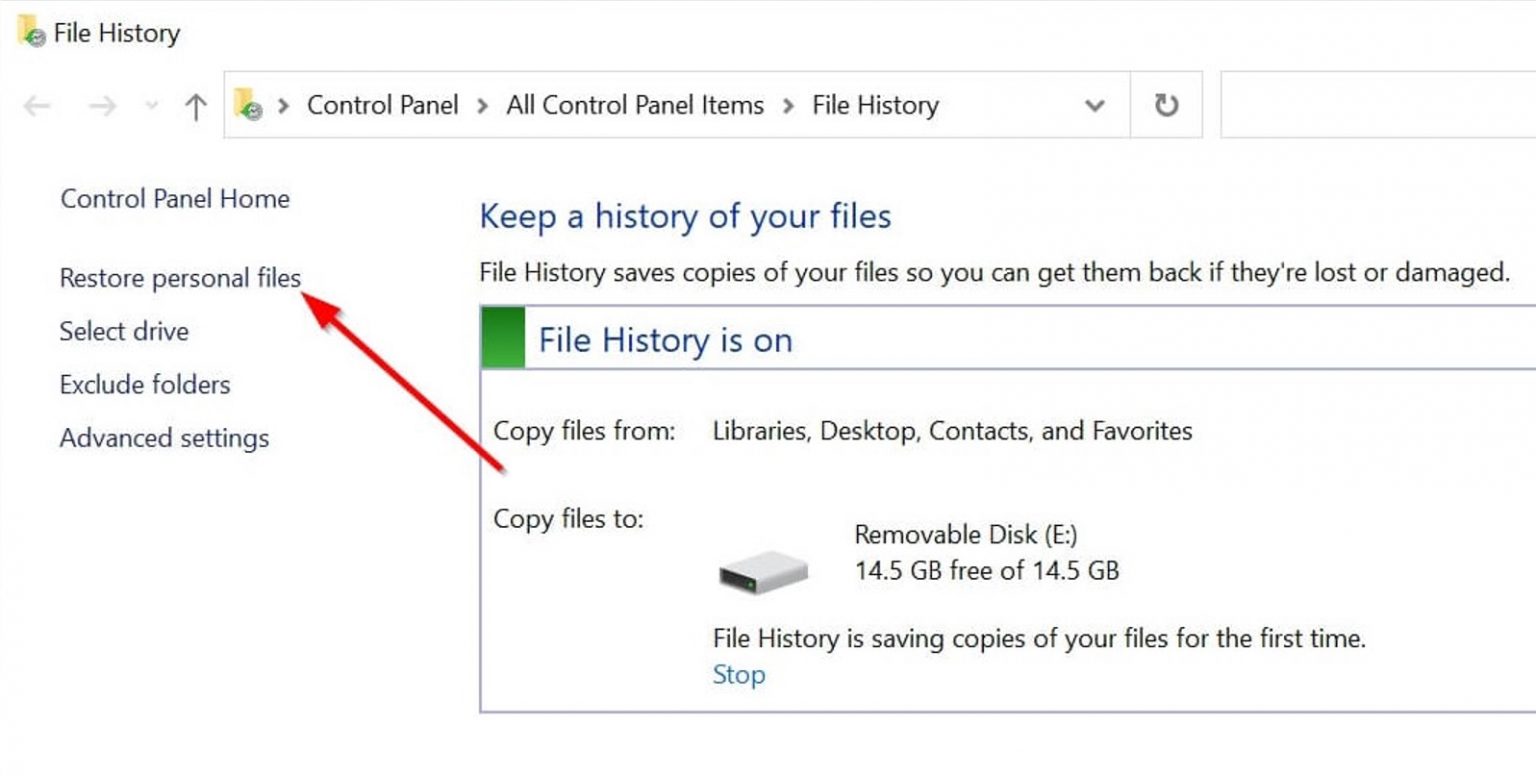Open Advanced settings from the sidebar

165,438
